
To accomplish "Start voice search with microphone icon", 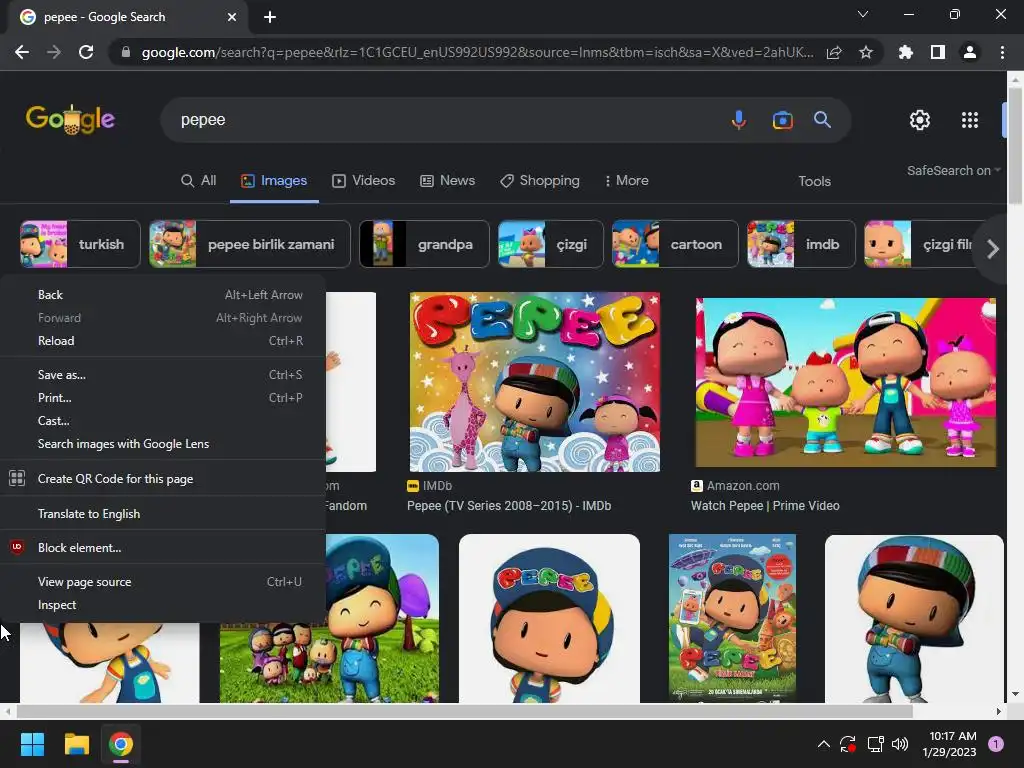I will pyautogui.click(x=739, y=120).
